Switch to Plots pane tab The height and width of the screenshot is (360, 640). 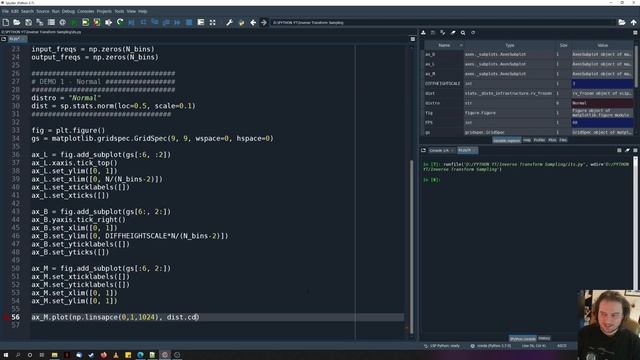coord(552,140)
